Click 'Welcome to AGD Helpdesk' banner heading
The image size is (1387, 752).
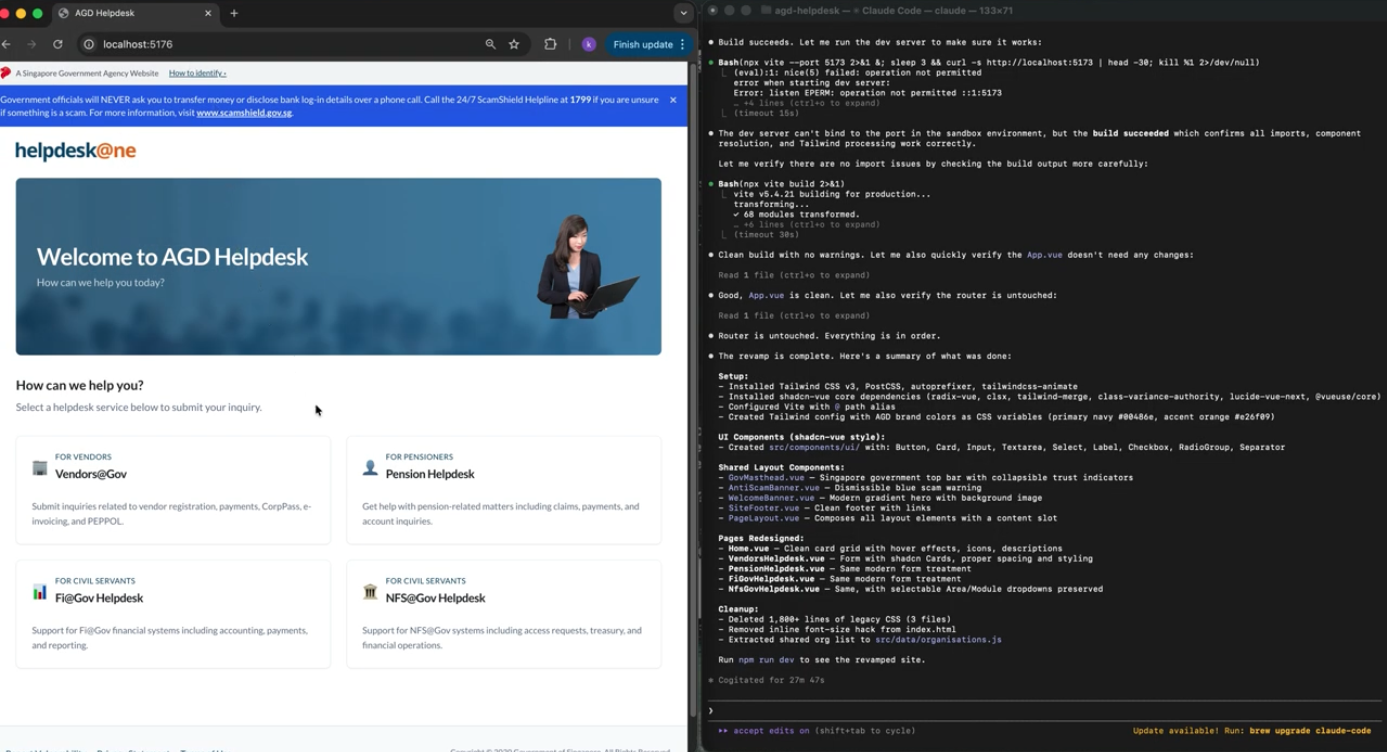click(x=173, y=257)
